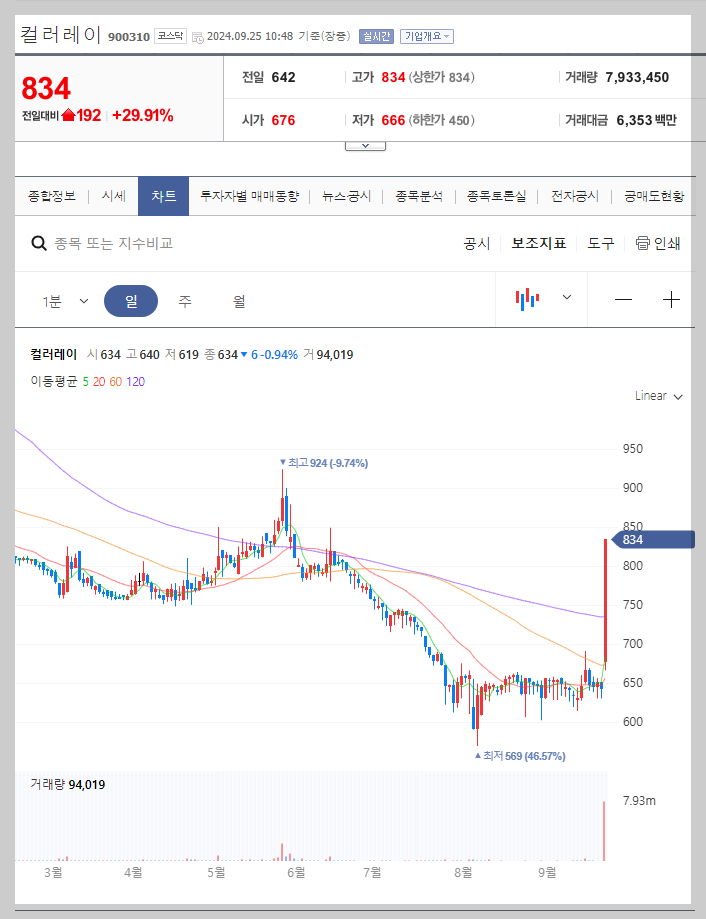The image size is (706, 919).
Task: Click the red 834 price marker
Action: tap(650, 539)
